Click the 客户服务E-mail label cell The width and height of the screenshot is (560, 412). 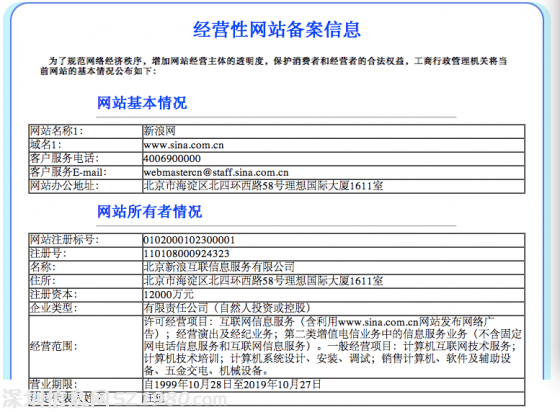click(x=86, y=172)
